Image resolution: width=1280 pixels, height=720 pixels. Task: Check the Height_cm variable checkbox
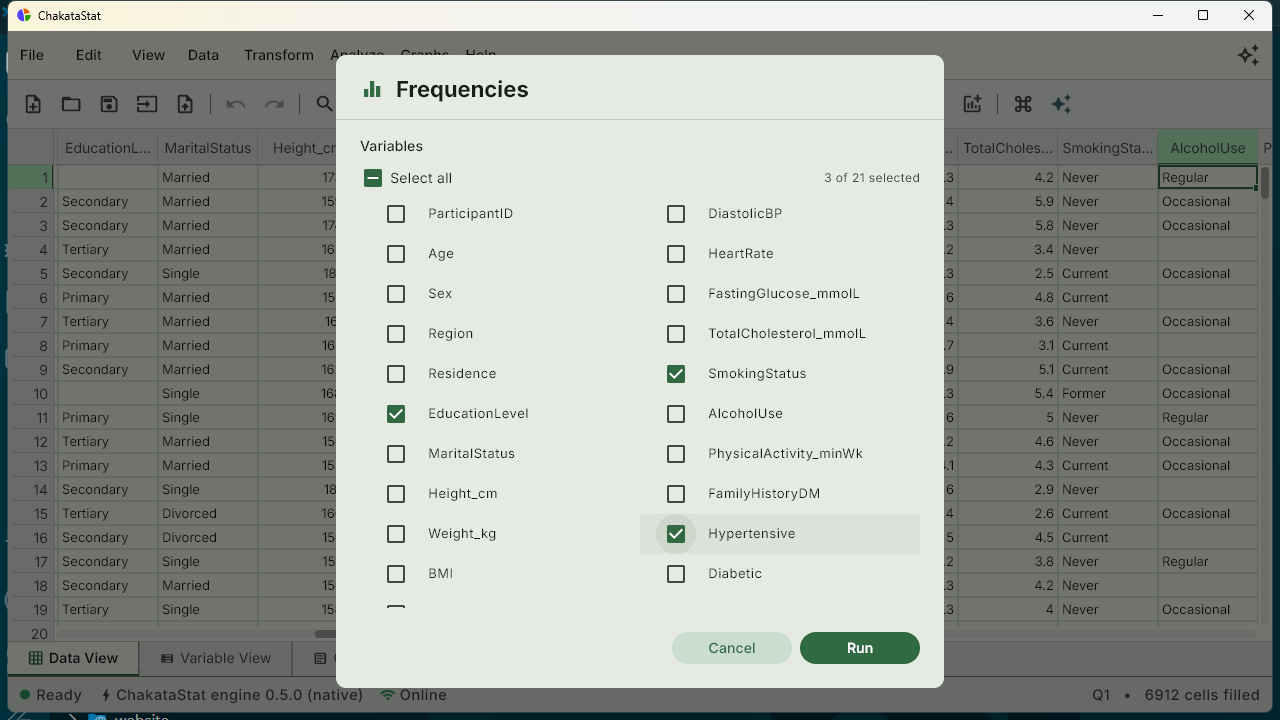[x=396, y=493]
